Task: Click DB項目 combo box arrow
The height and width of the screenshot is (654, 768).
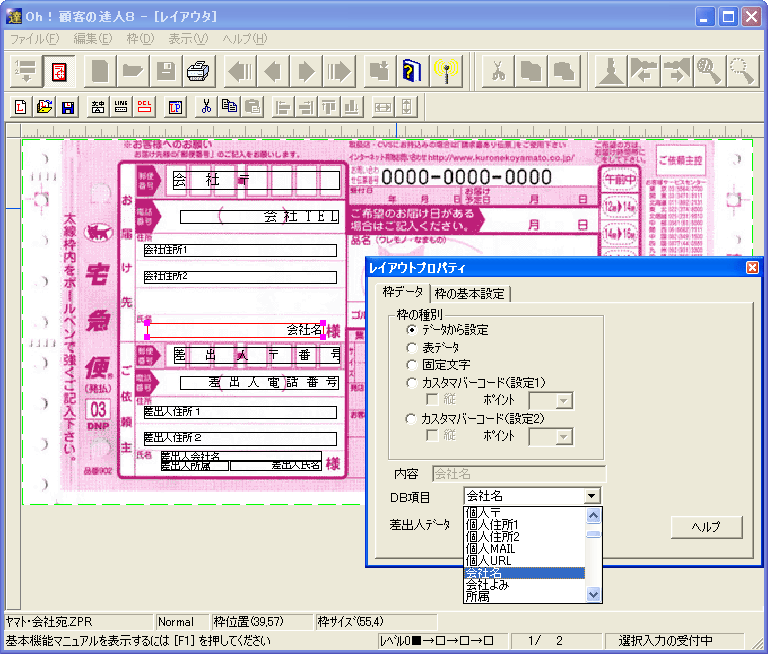Action: pos(592,496)
